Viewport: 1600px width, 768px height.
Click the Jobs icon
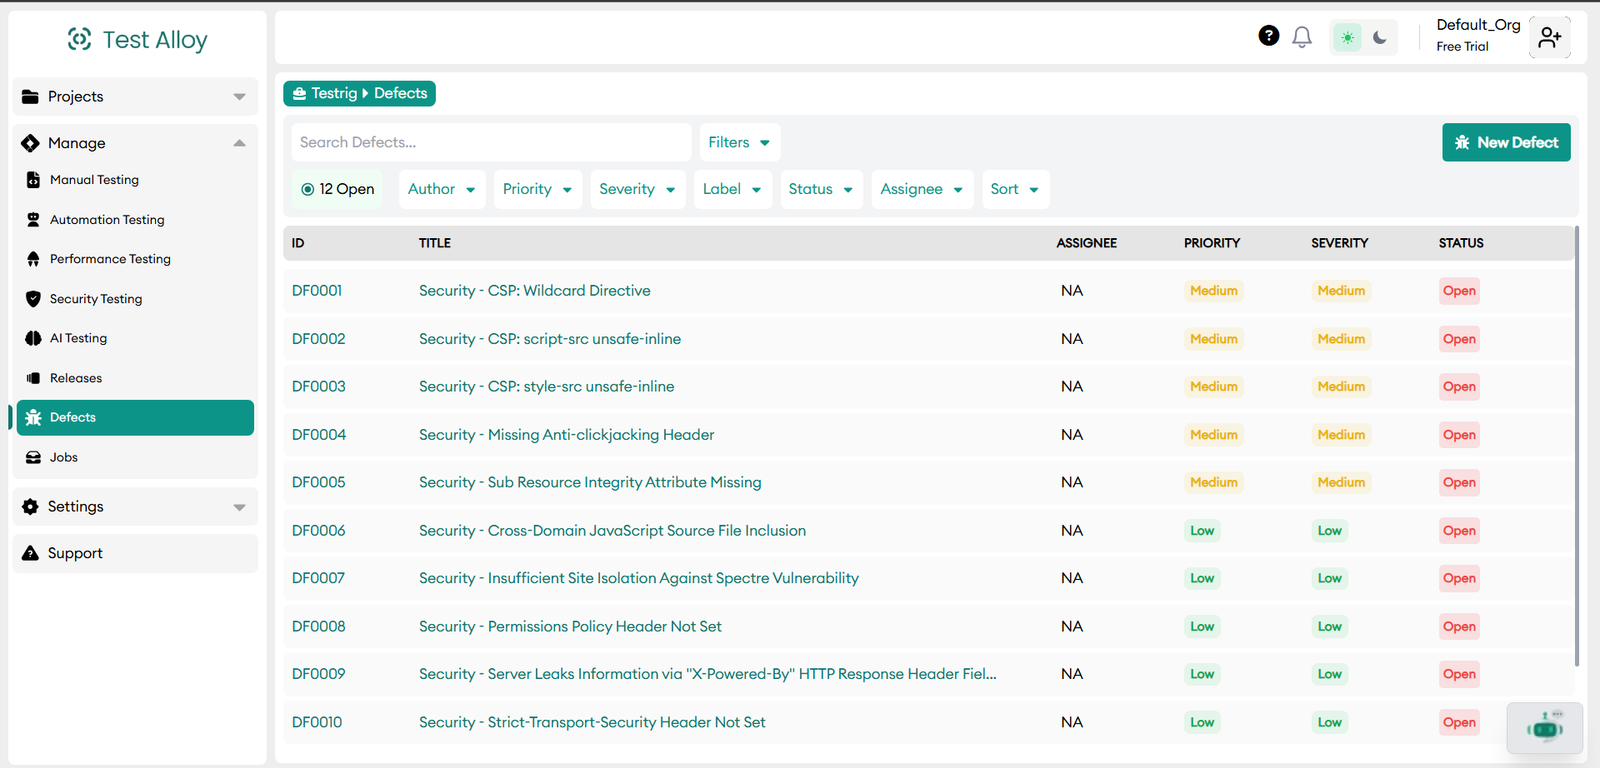33,457
